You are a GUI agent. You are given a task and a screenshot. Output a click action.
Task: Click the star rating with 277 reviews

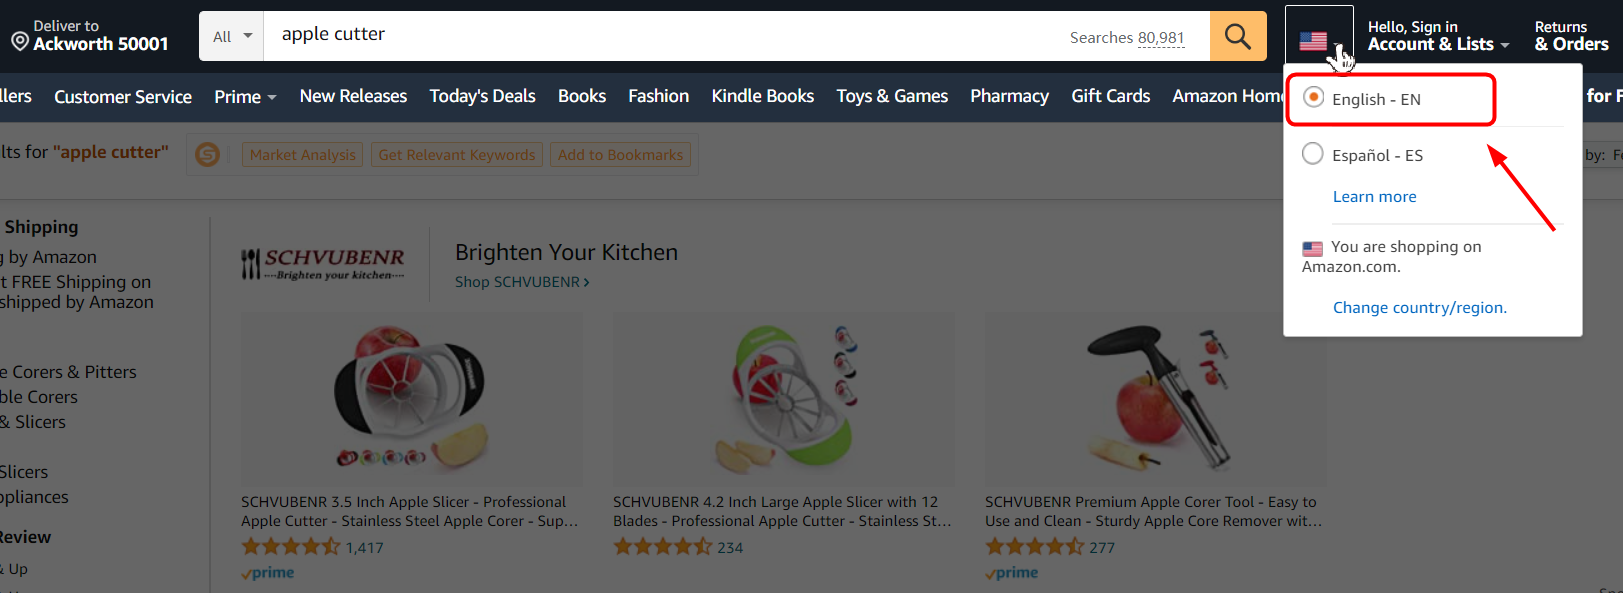tap(1034, 547)
